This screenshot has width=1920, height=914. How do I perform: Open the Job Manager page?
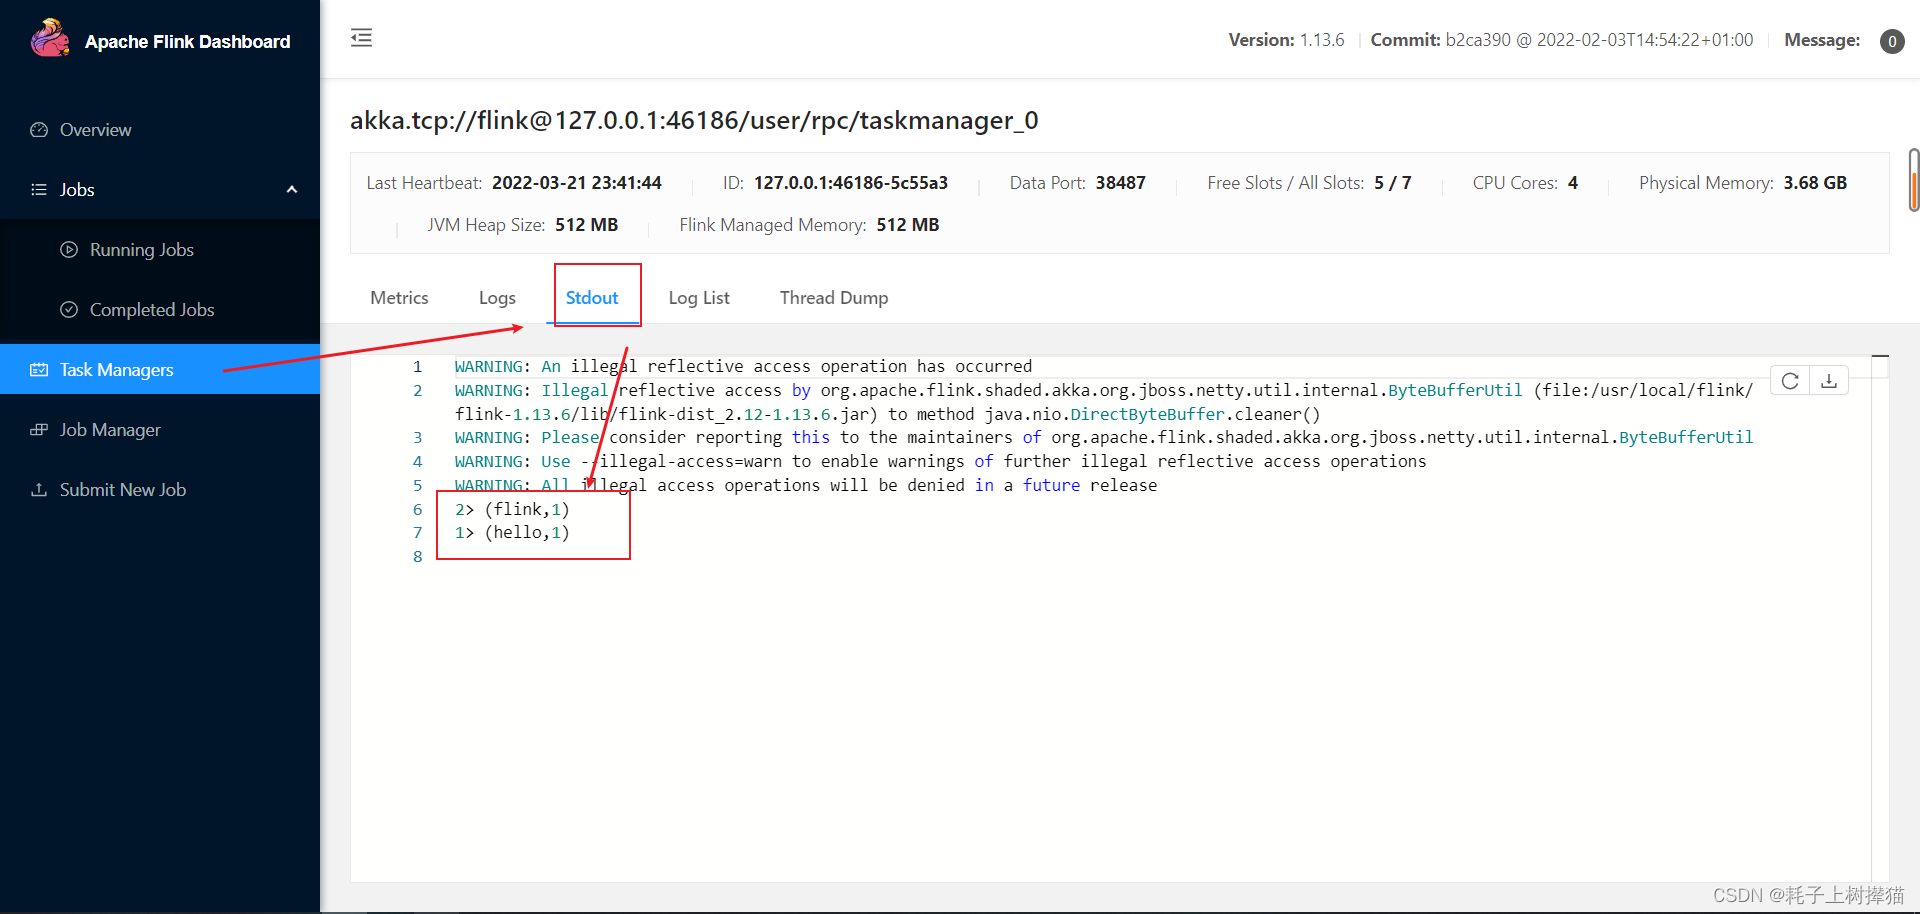click(x=160, y=430)
